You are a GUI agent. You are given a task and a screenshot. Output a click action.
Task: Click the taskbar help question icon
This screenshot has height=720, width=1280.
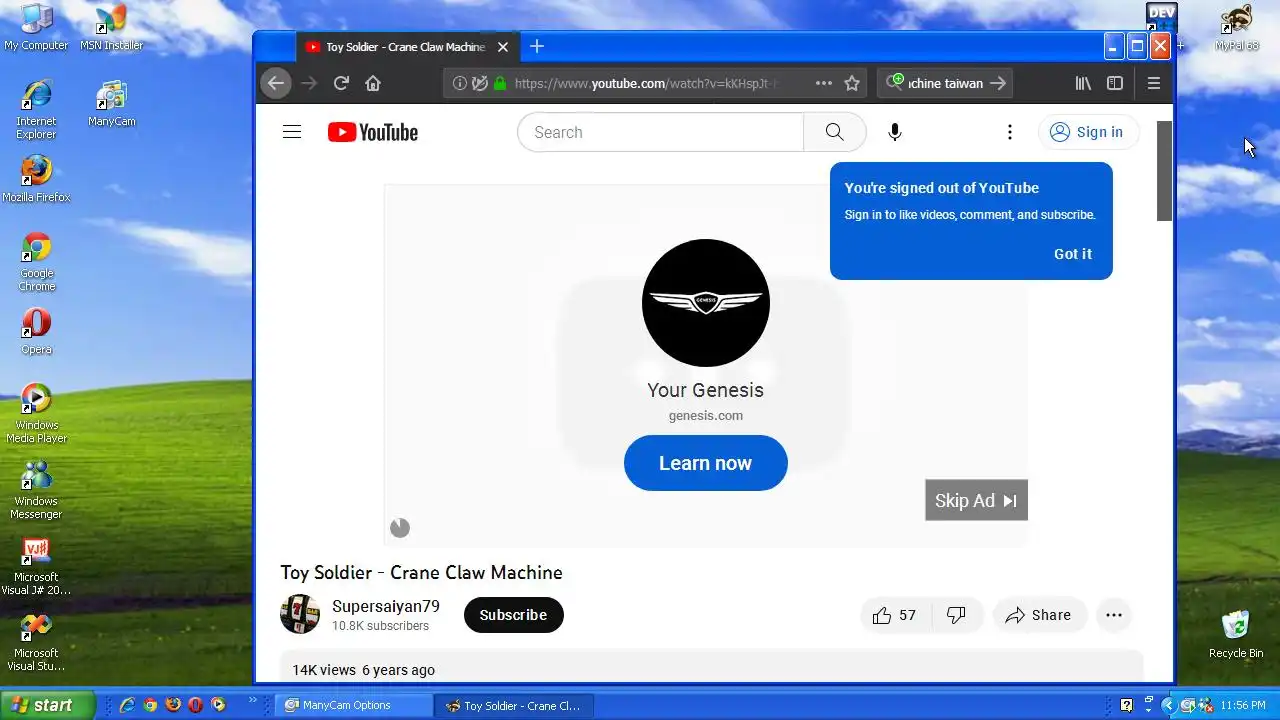[1127, 705]
